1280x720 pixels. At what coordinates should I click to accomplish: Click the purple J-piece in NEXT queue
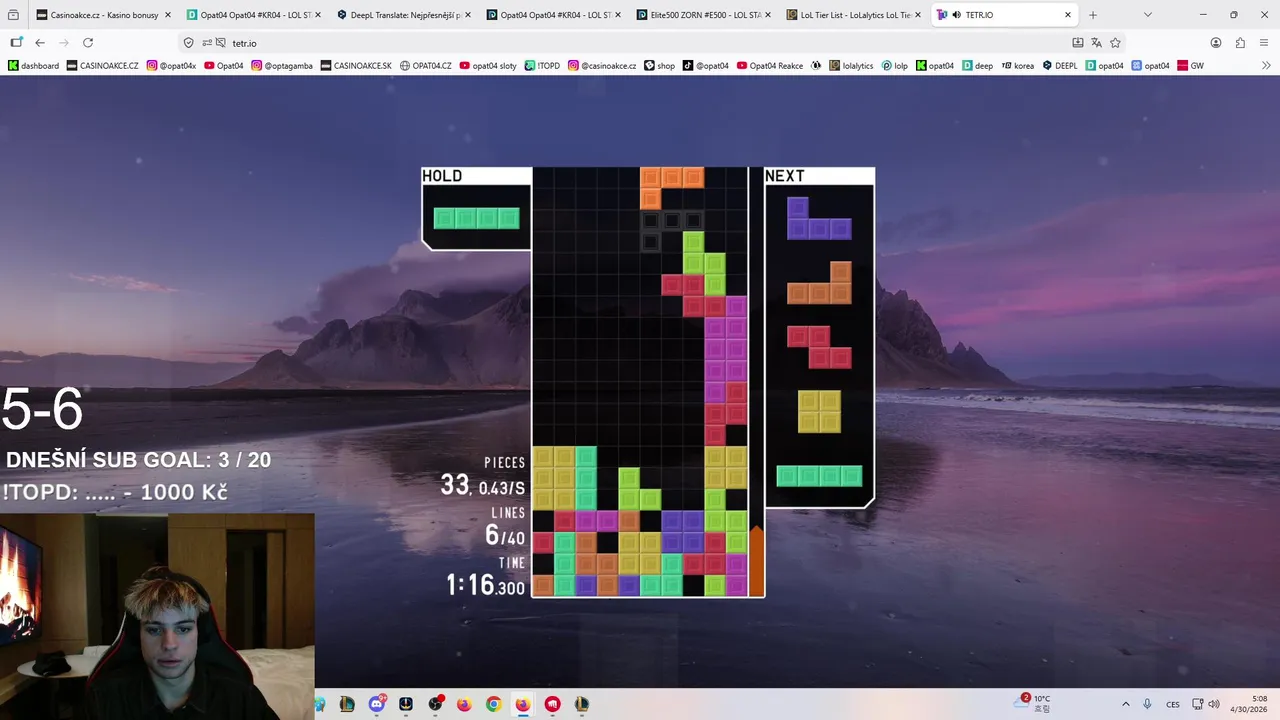tap(819, 218)
